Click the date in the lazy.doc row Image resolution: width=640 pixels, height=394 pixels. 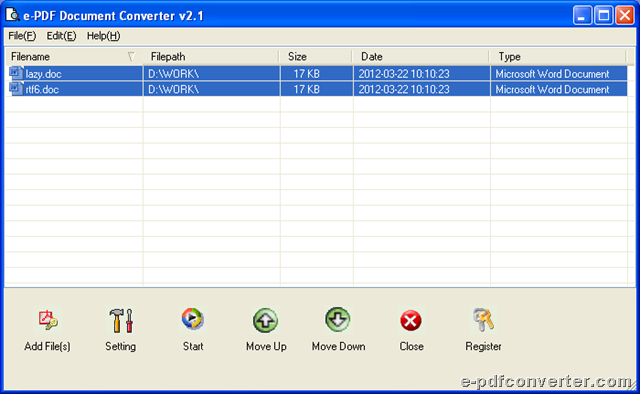click(x=404, y=74)
